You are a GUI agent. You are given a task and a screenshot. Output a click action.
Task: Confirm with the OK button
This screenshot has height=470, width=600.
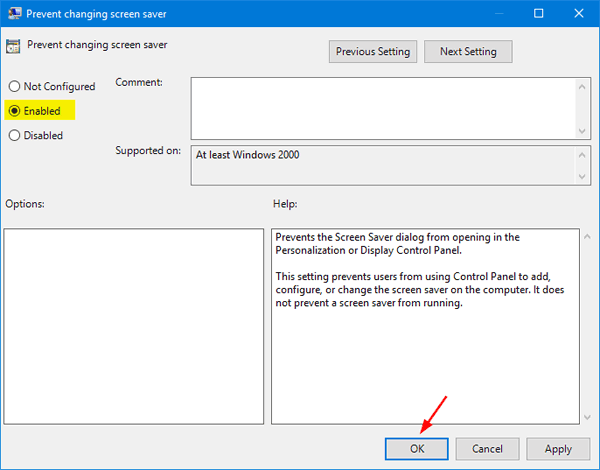(417, 449)
